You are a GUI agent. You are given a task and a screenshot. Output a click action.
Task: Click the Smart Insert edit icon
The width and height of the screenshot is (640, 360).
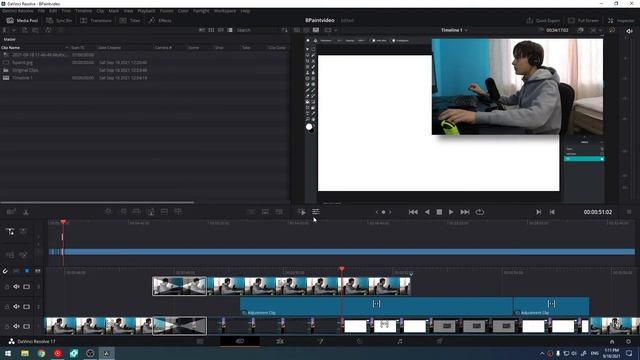click(108, 212)
